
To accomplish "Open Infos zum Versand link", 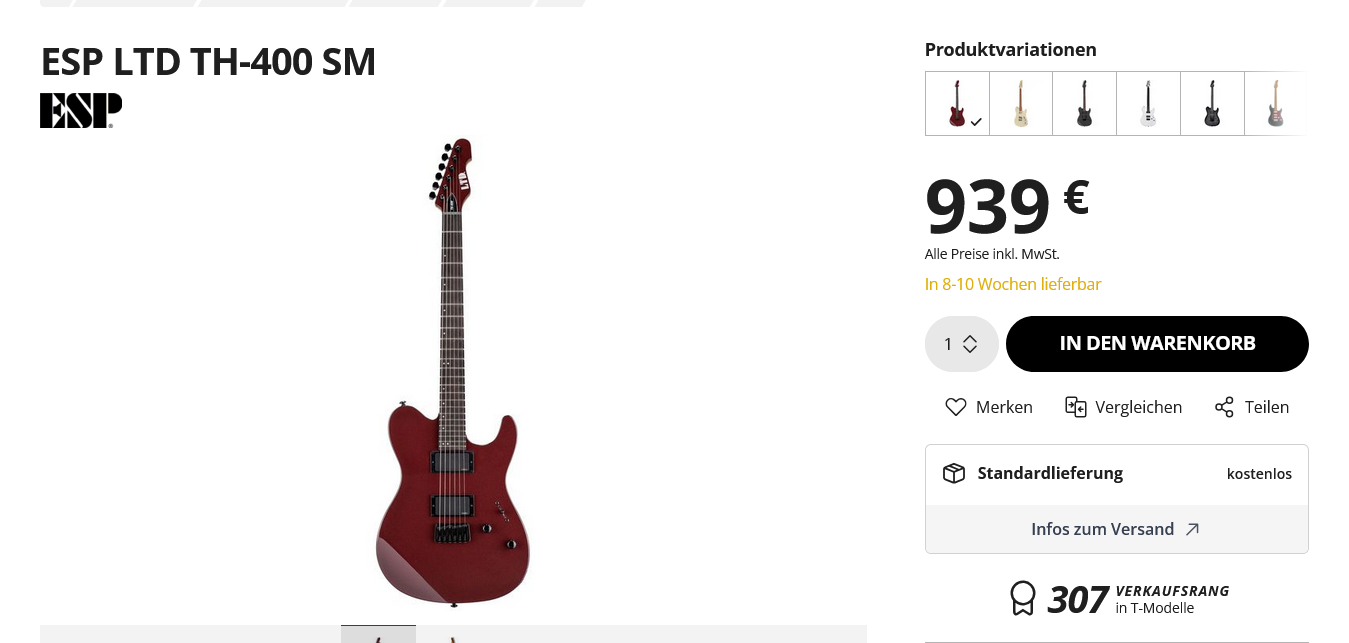I will point(1102,529).
